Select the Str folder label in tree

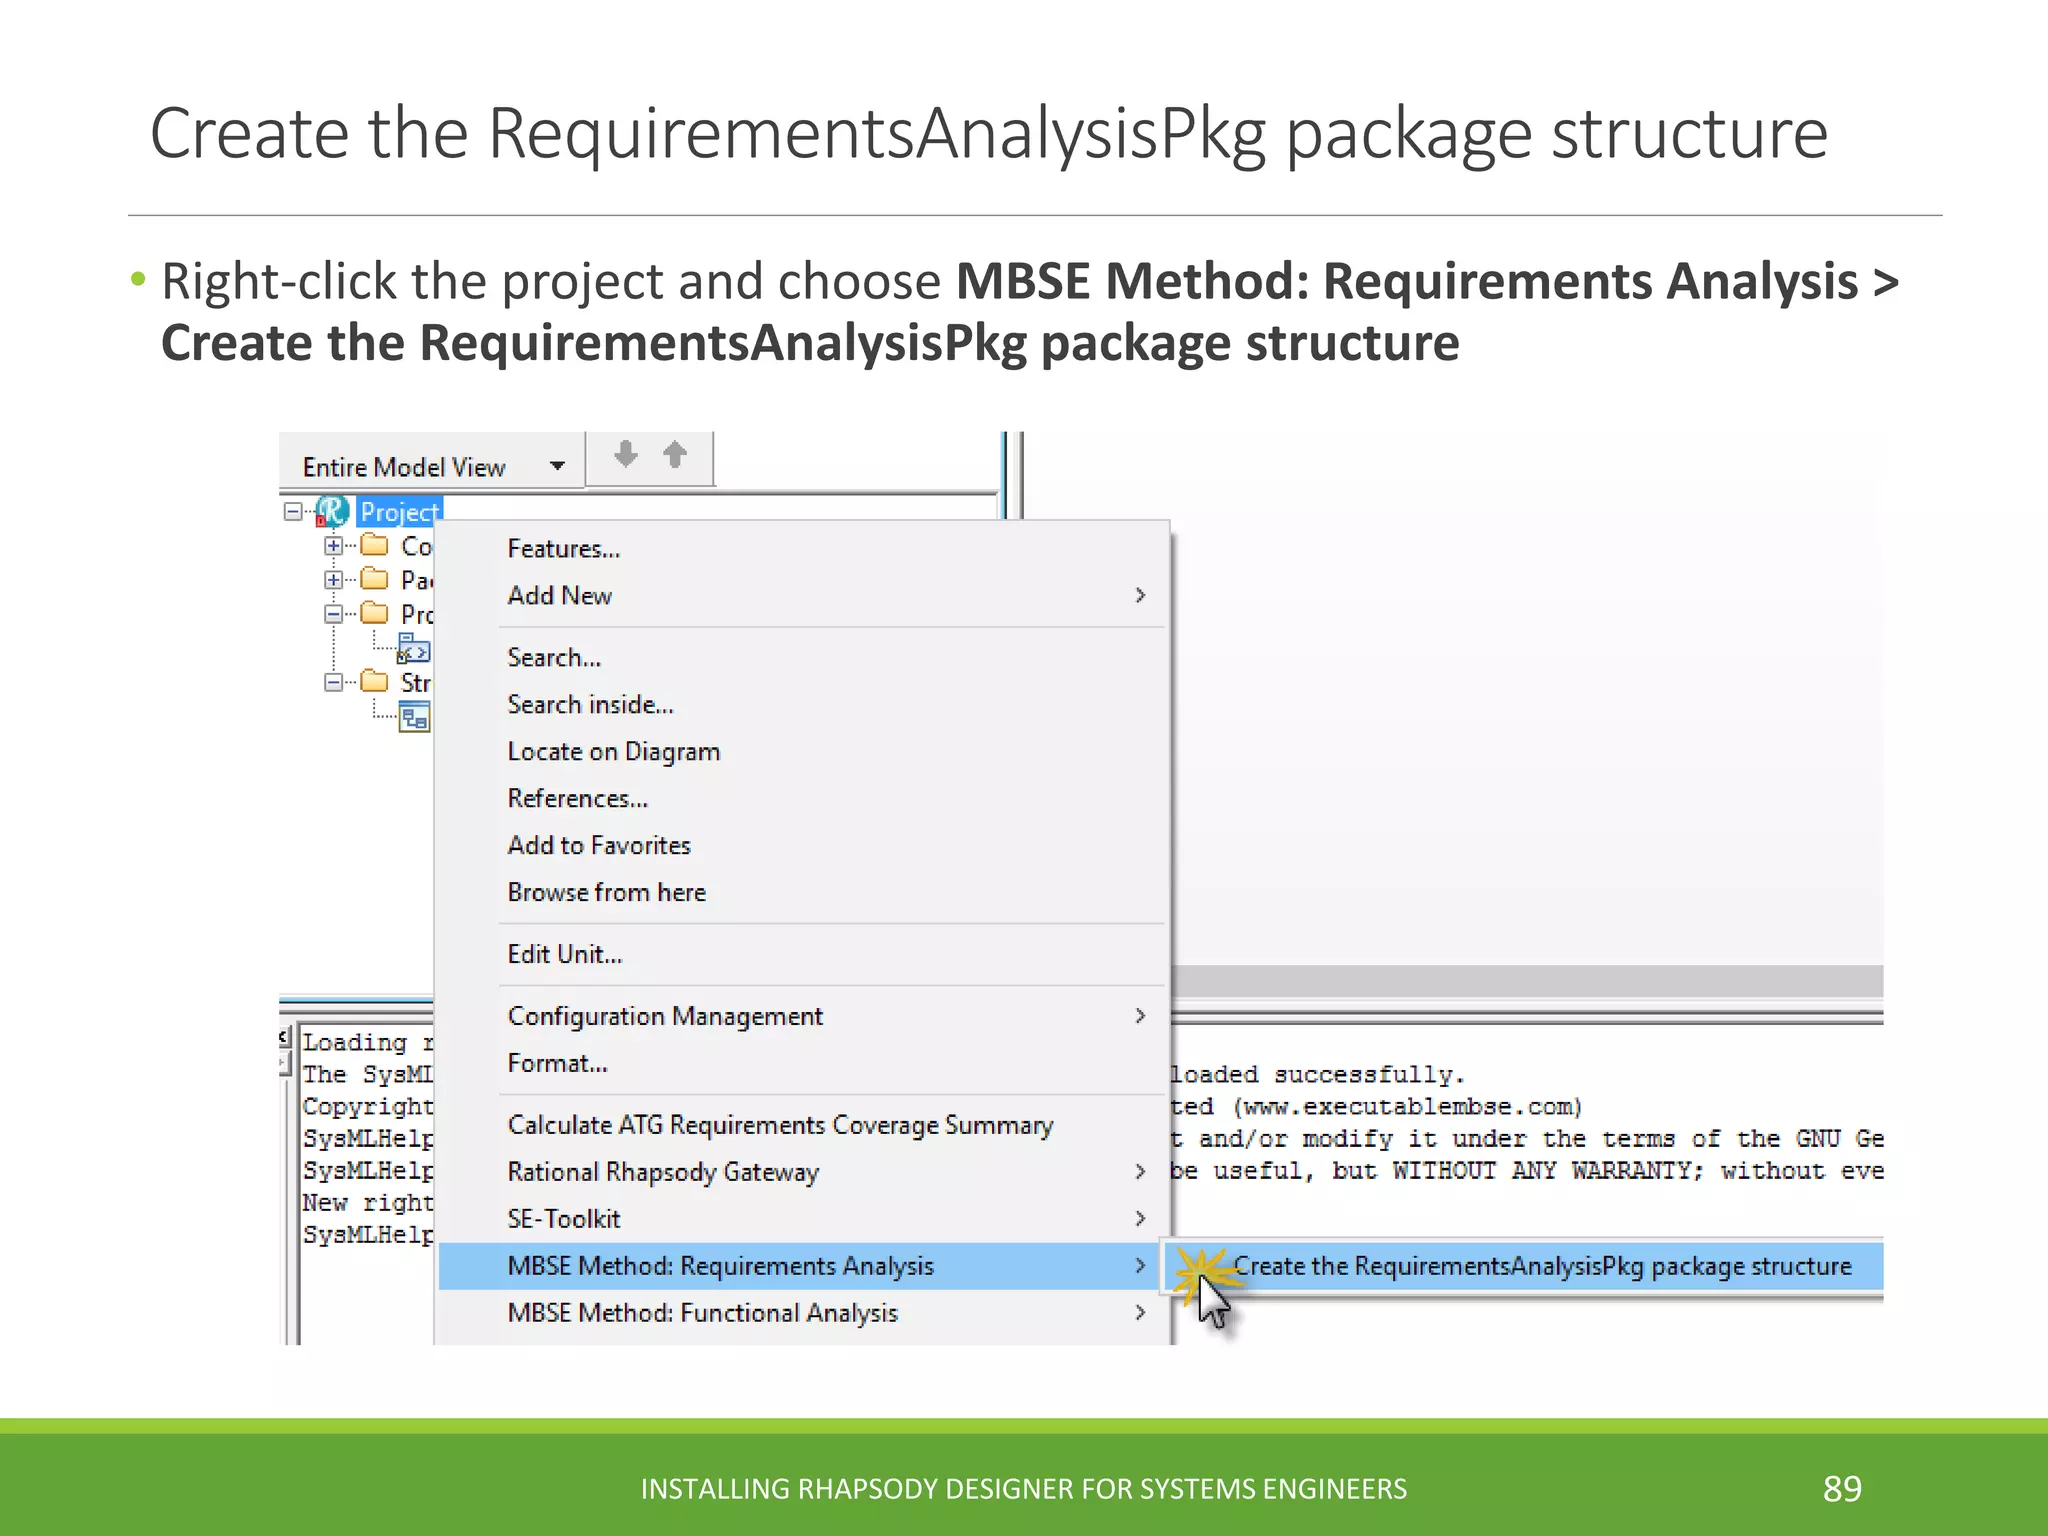[415, 683]
